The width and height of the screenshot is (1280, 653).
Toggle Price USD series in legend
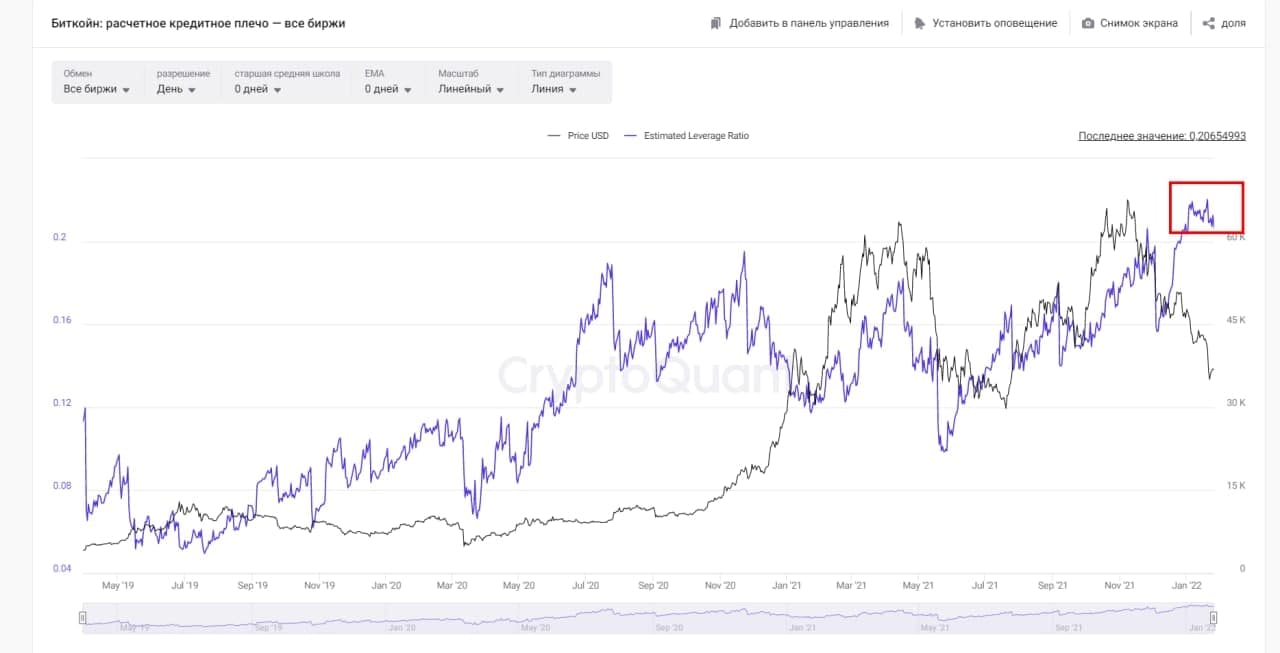click(578, 136)
